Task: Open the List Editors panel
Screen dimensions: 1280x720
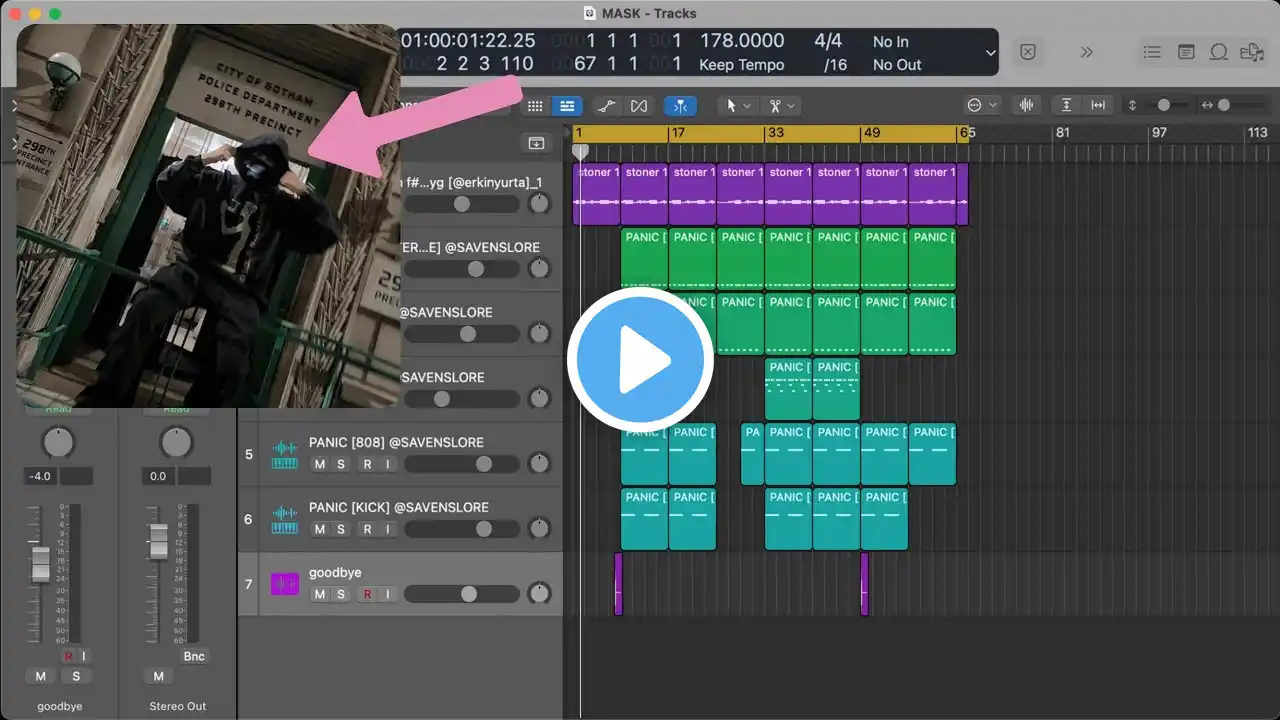Action: pyautogui.click(x=1152, y=52)
